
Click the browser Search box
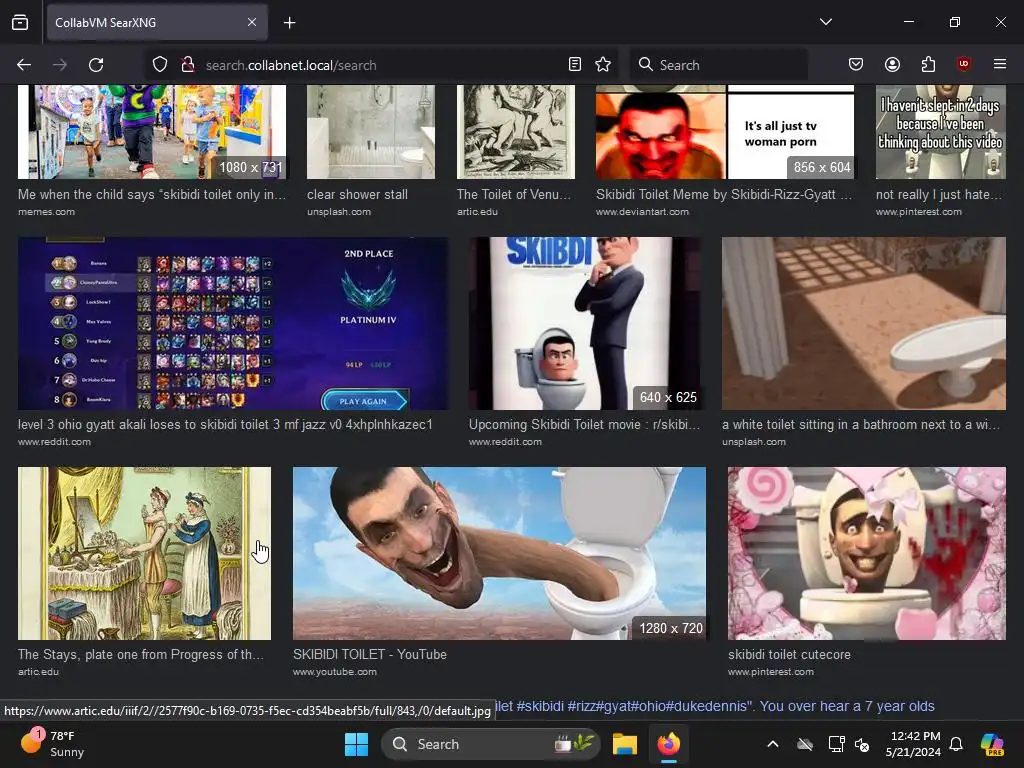[x=718, y=65]
